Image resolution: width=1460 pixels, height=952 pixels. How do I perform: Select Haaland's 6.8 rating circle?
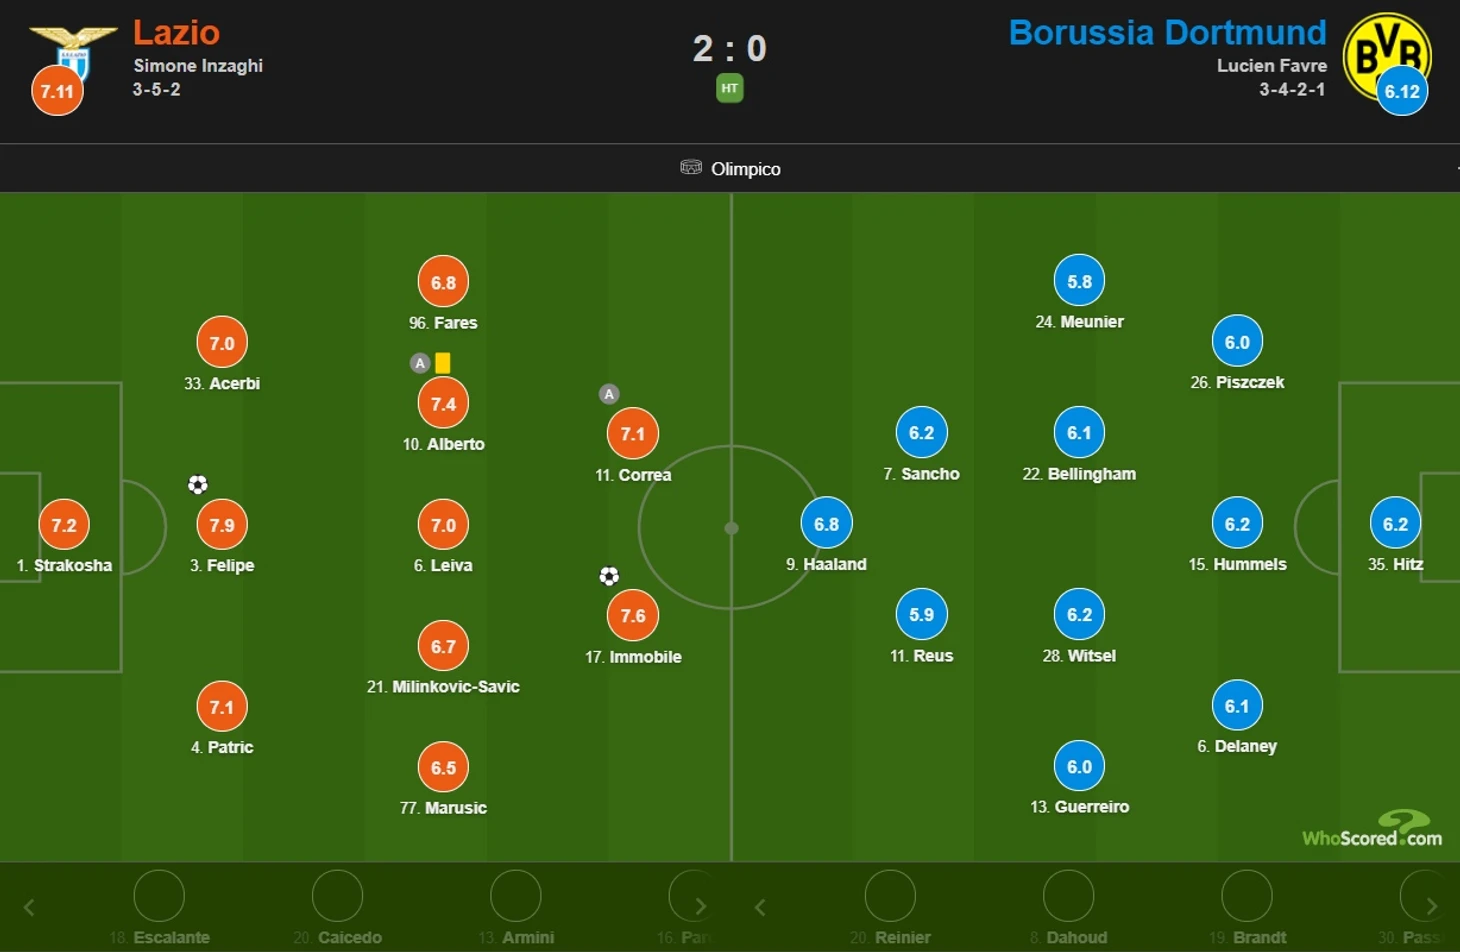coord(827,524)
